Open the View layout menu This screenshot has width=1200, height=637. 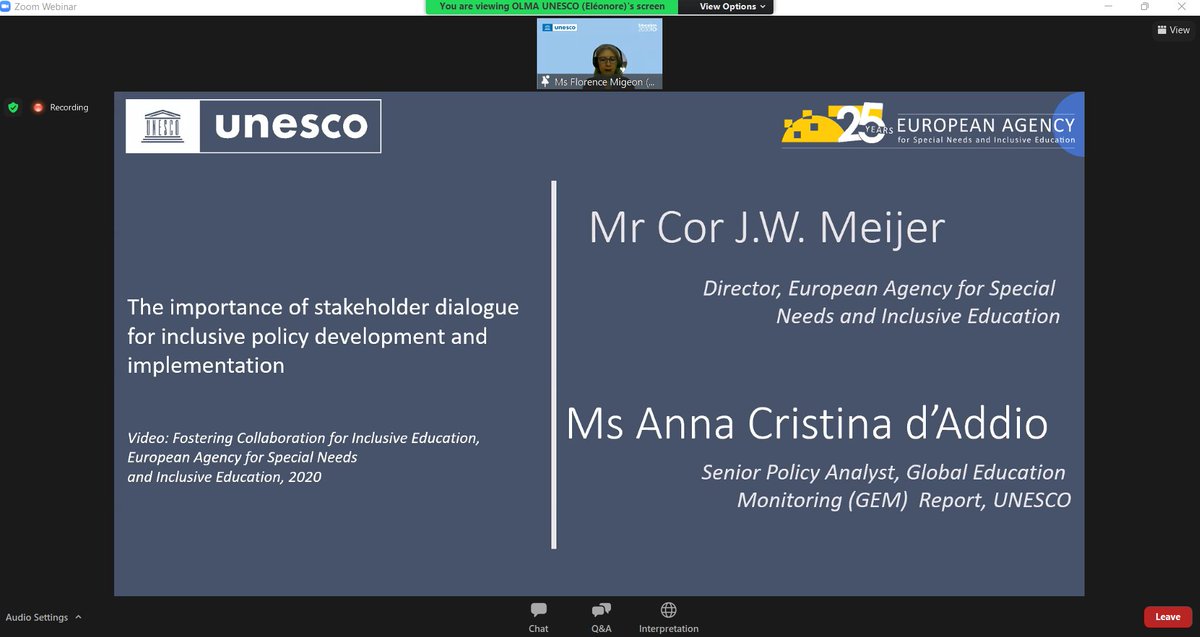point(1173,30)
